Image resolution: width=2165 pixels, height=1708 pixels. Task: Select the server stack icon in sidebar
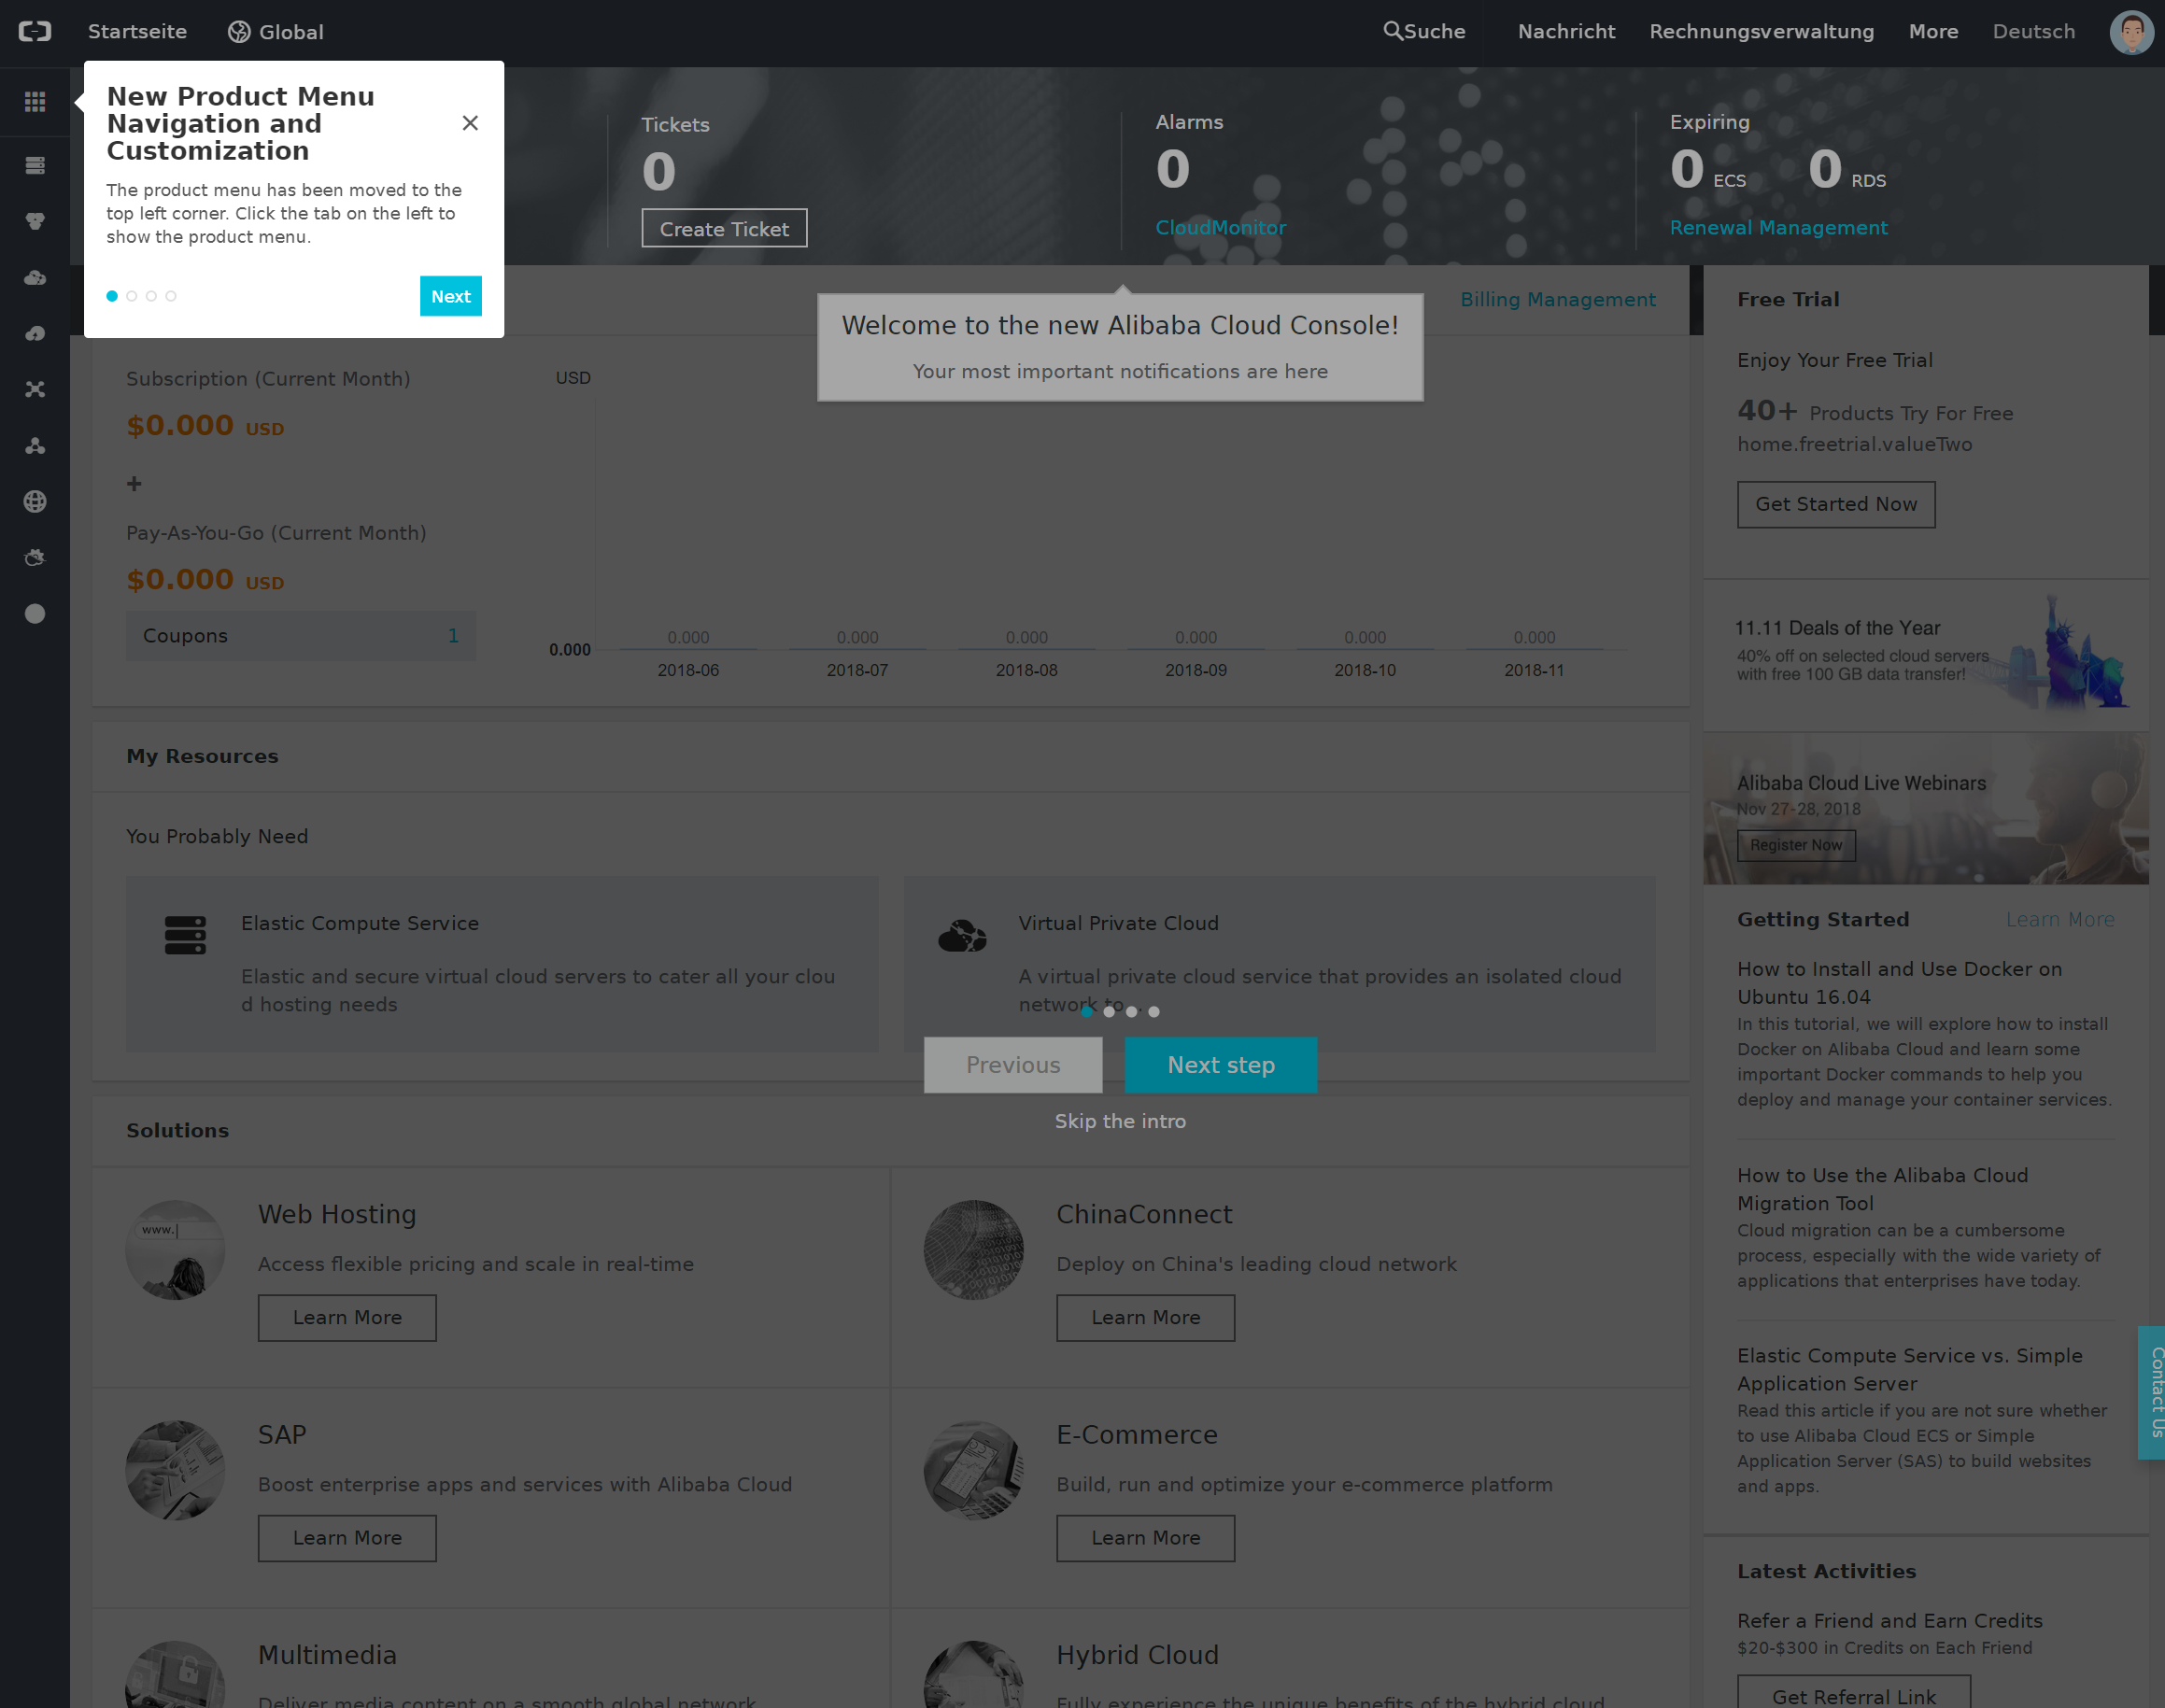point(35,165)
